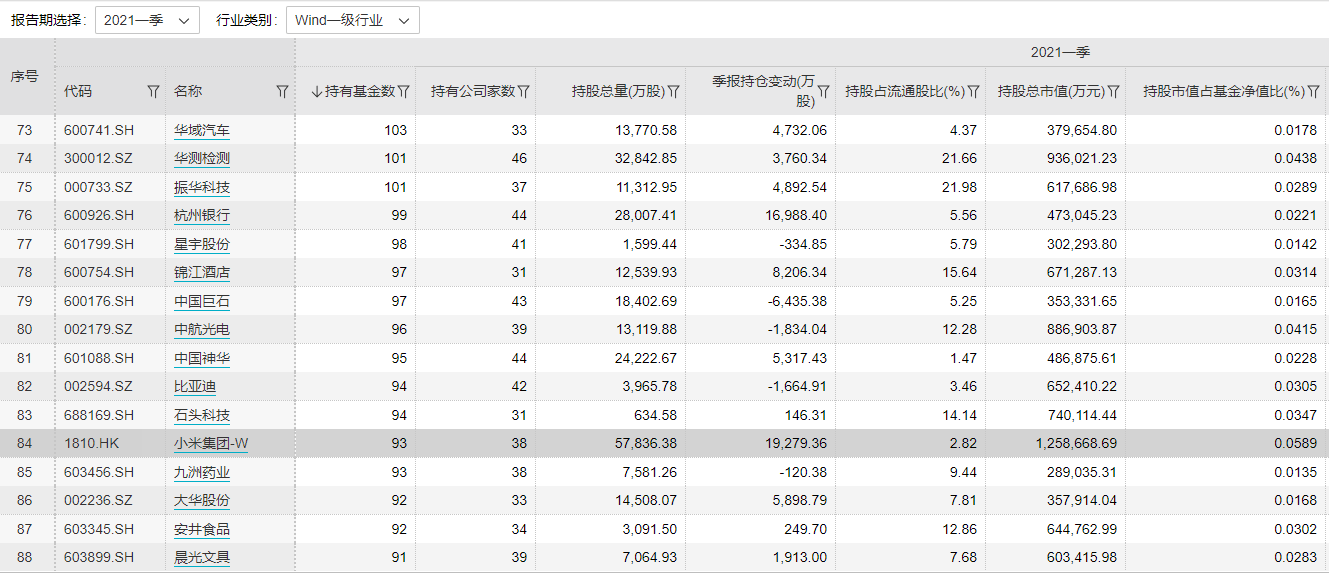Viewport: 1329px width, 573px height.
Task: Expand the 行业类别 Wind一级行业 dropdown
Action: pos(352,20)
